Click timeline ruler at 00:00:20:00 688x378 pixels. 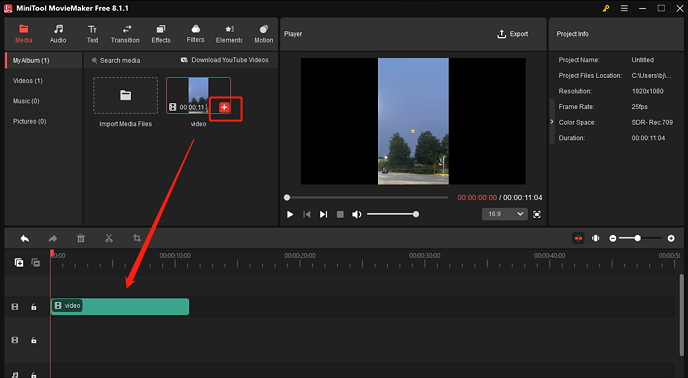300,256
